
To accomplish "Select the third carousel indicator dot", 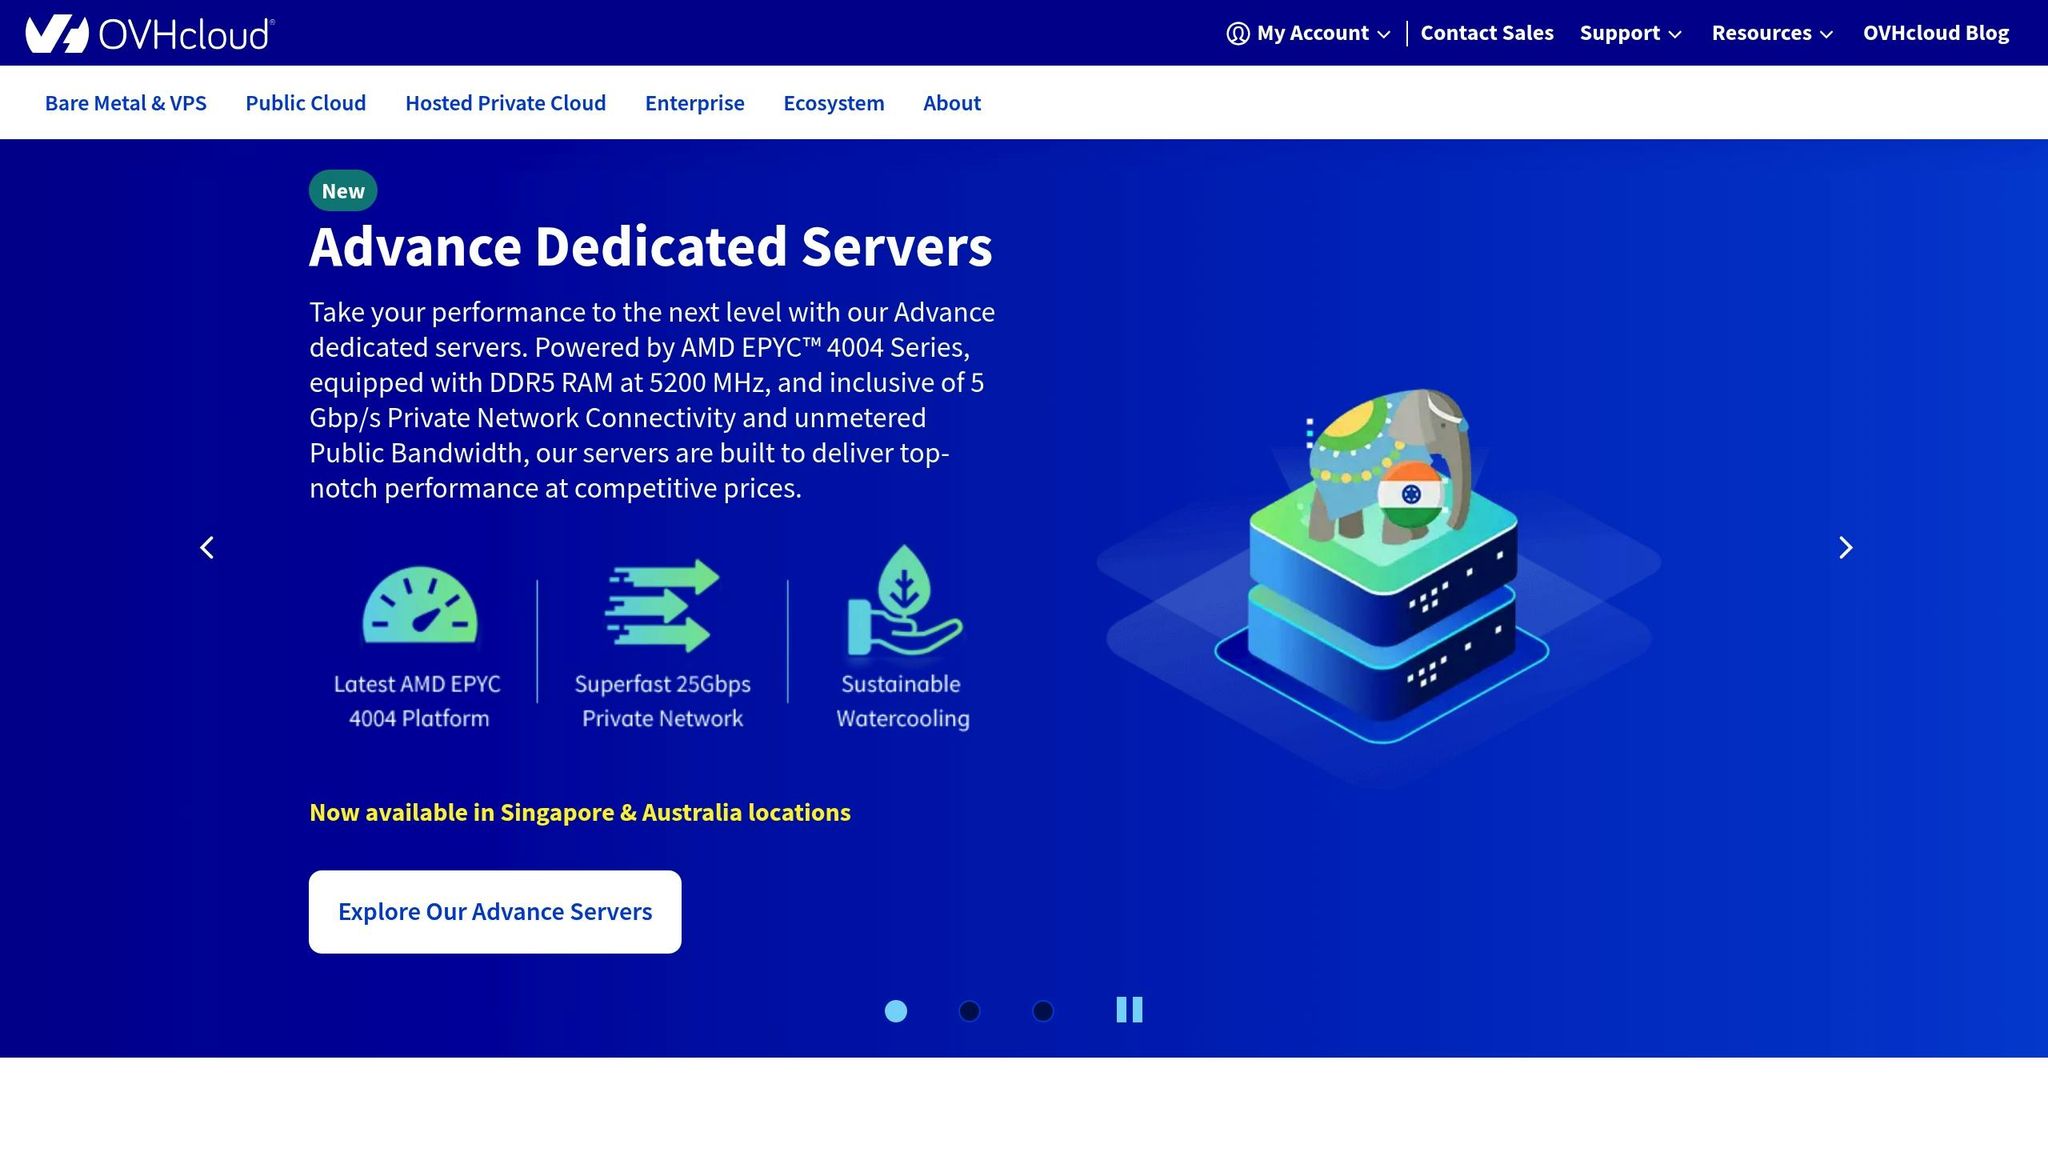I will pyautogui.click(x=1043, y=1011).
